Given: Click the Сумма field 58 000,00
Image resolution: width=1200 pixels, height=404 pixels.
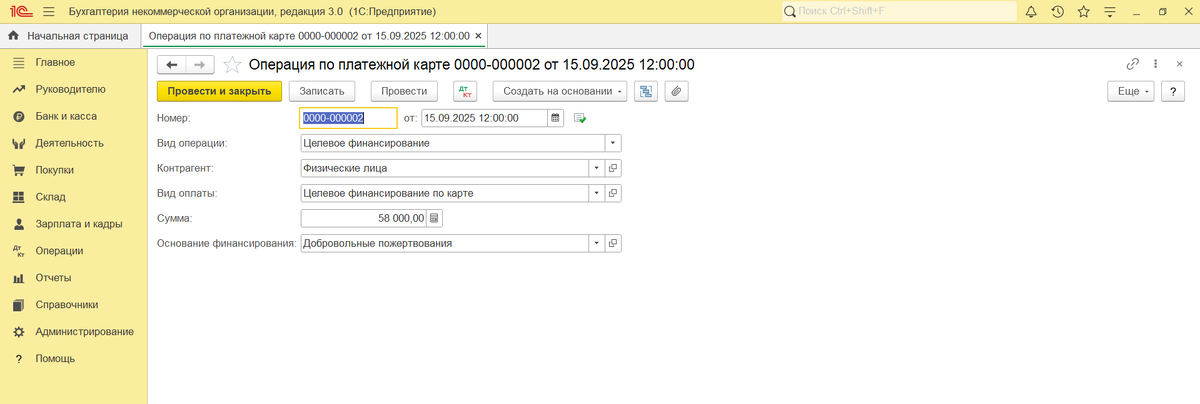Looking at the screenshot, I should pos(364,218).
